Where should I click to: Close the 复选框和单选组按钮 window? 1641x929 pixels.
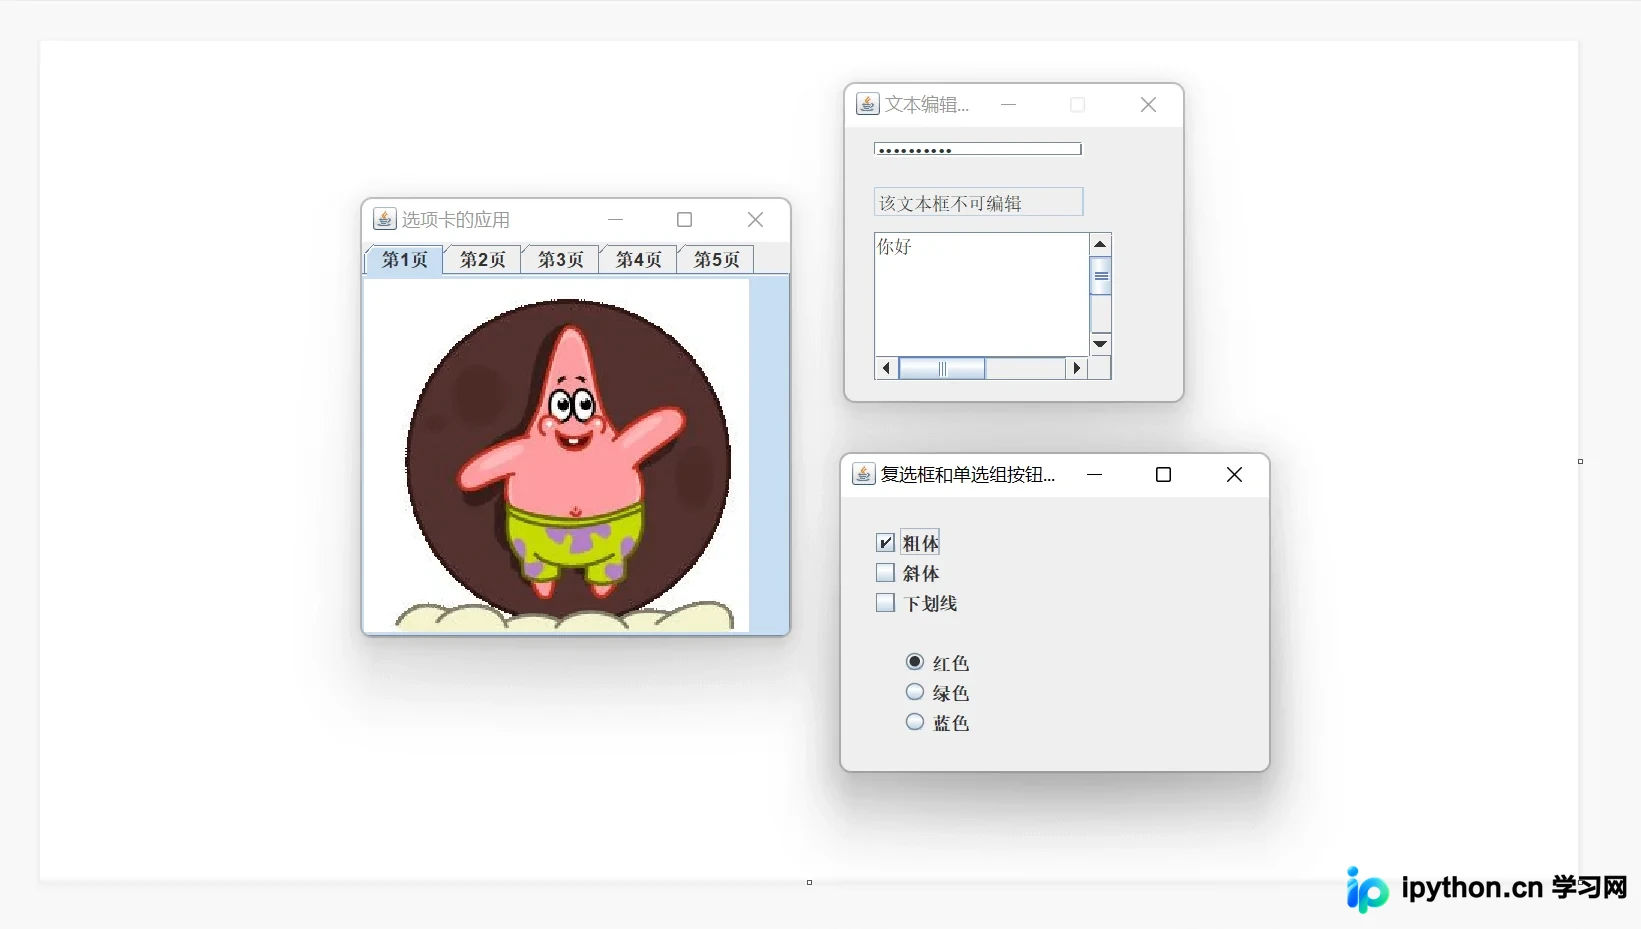pos(1234,474)
